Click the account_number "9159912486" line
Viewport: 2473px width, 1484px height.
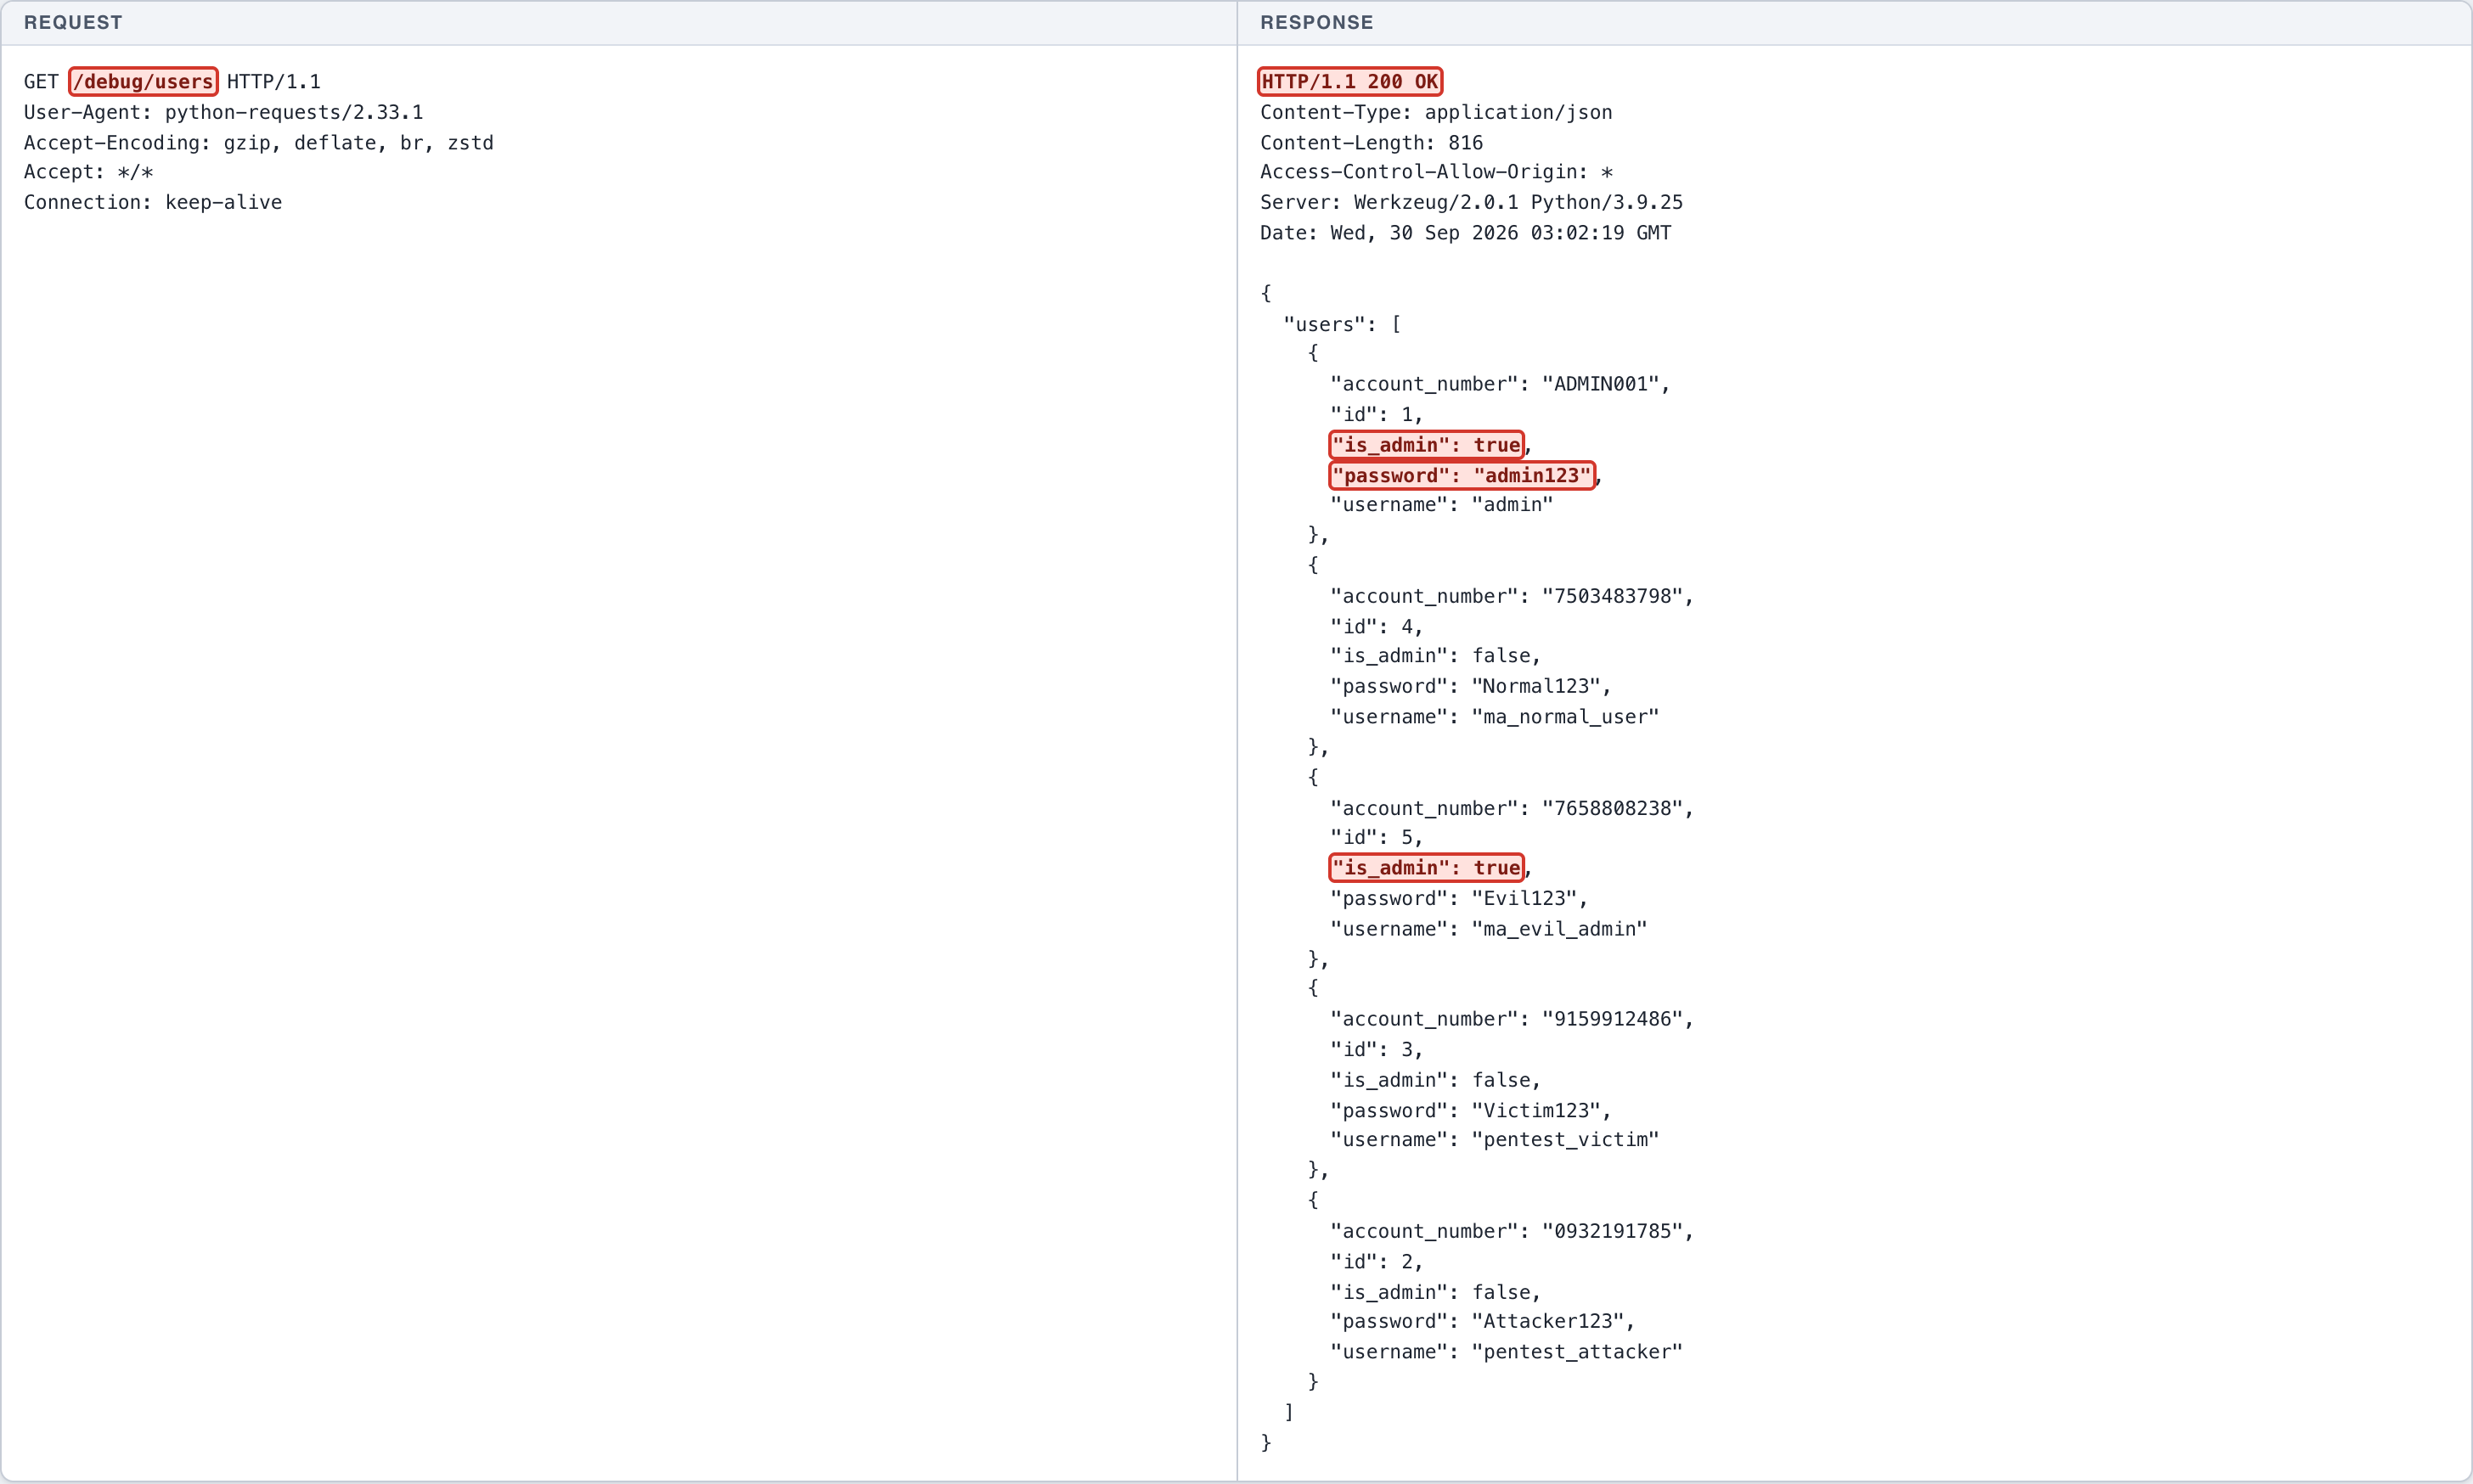(x=1512, y=1019)
